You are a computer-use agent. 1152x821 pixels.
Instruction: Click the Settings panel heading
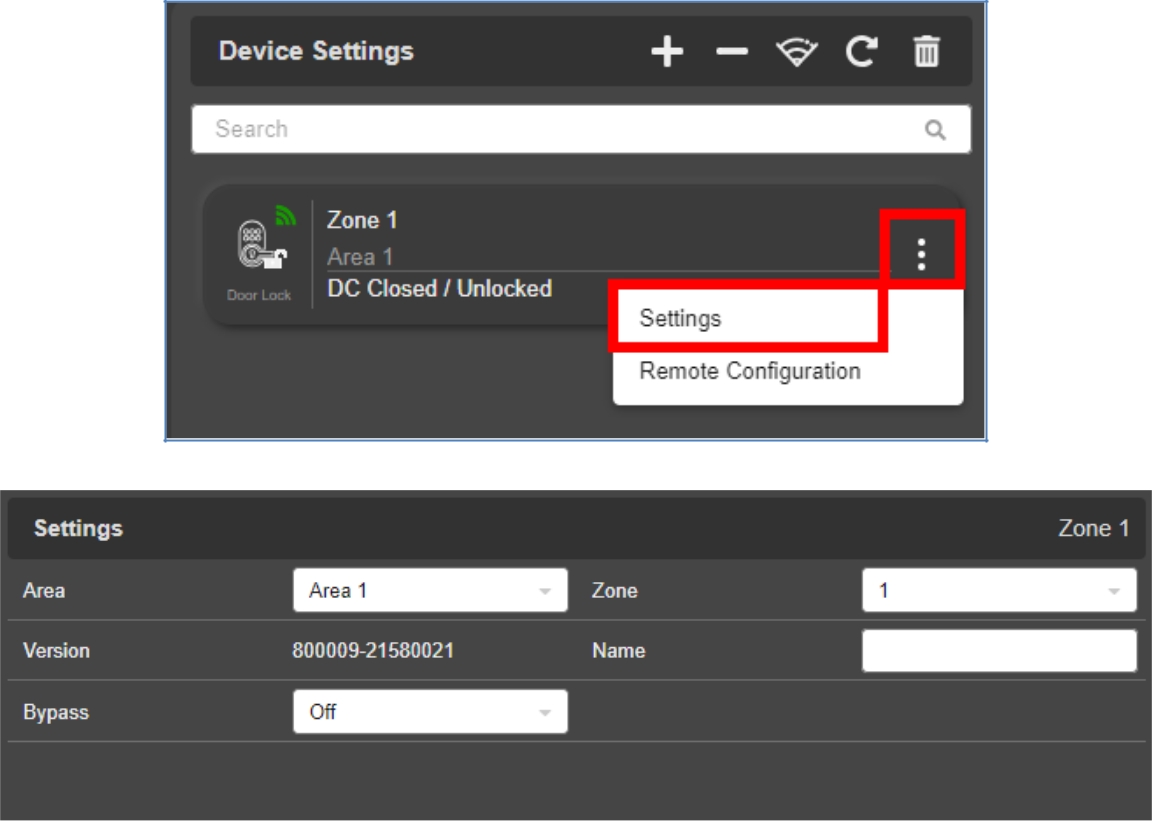[79, 528]
